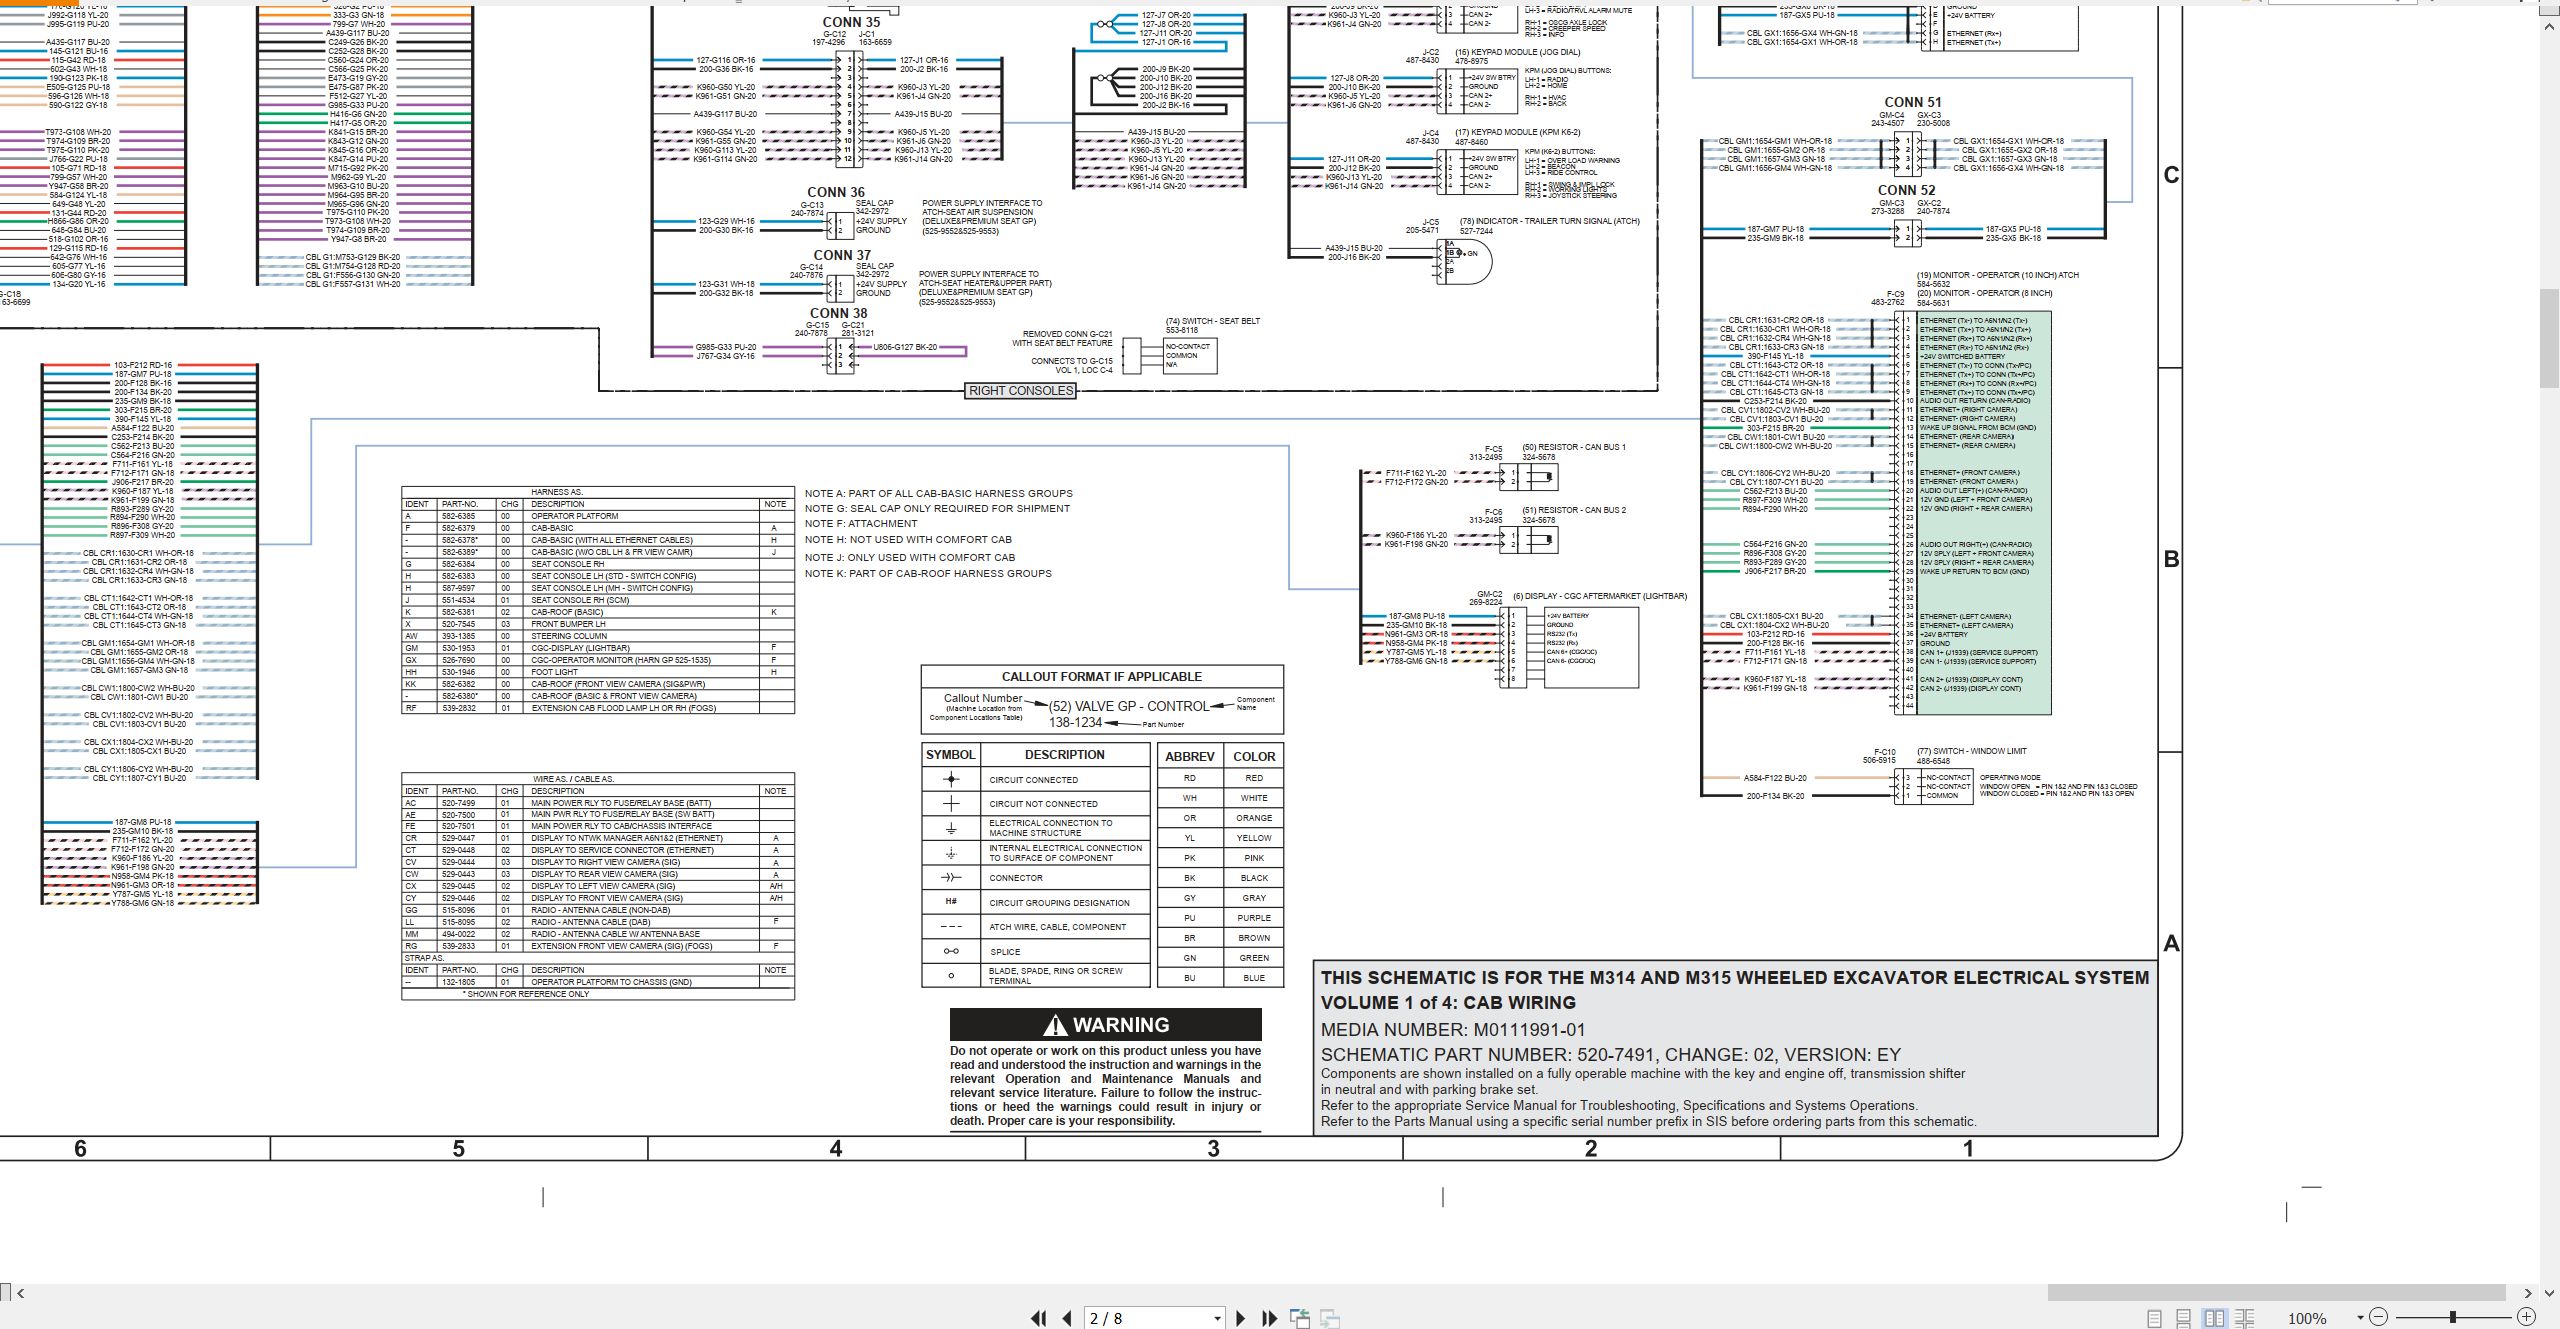Click the ABBREV table column header
2560x1329 pixels.
(1190, 757)
